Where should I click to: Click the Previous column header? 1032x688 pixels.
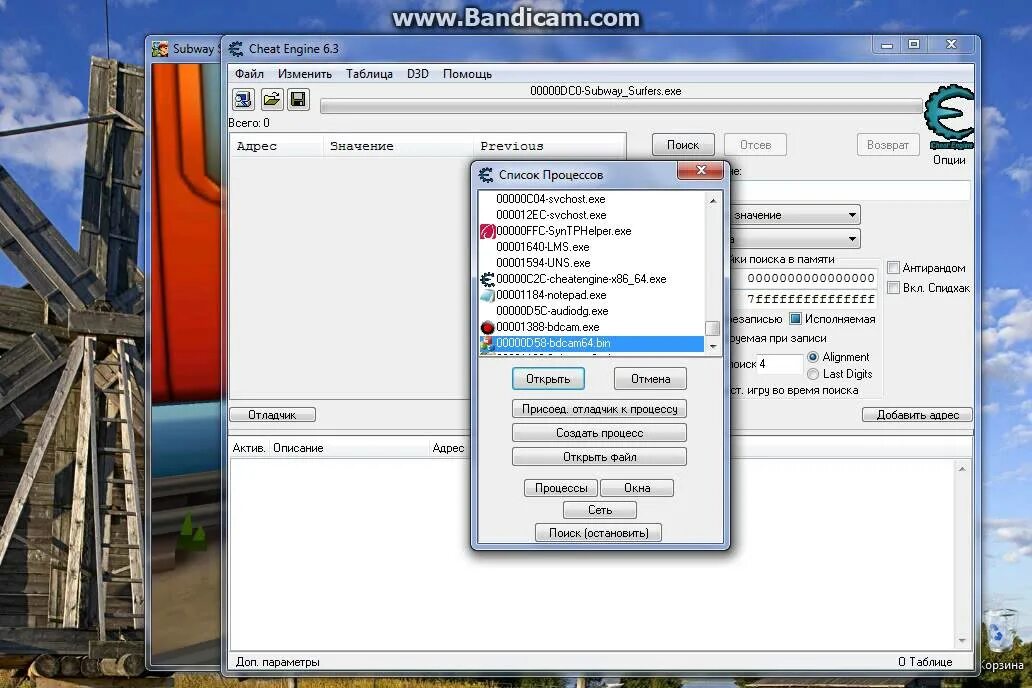tap(549, 146)
